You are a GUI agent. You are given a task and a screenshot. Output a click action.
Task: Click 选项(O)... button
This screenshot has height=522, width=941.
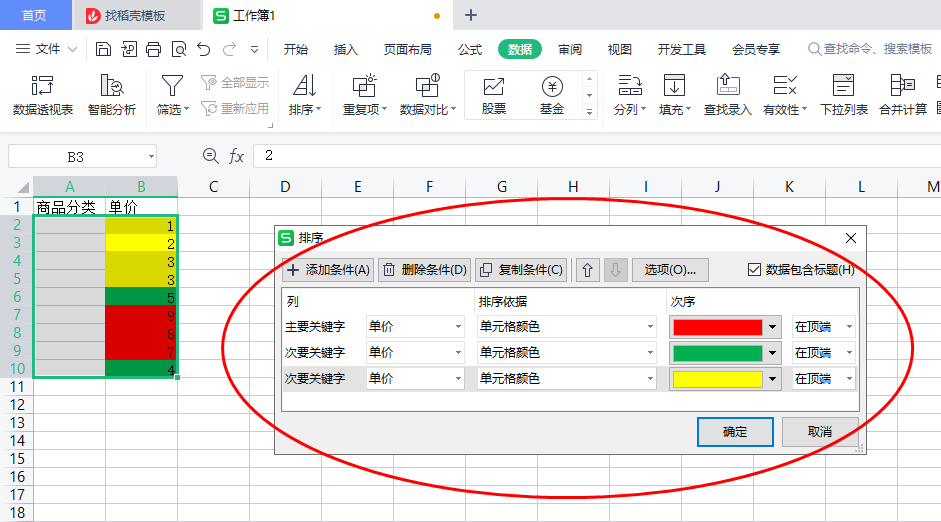[670, 270]
